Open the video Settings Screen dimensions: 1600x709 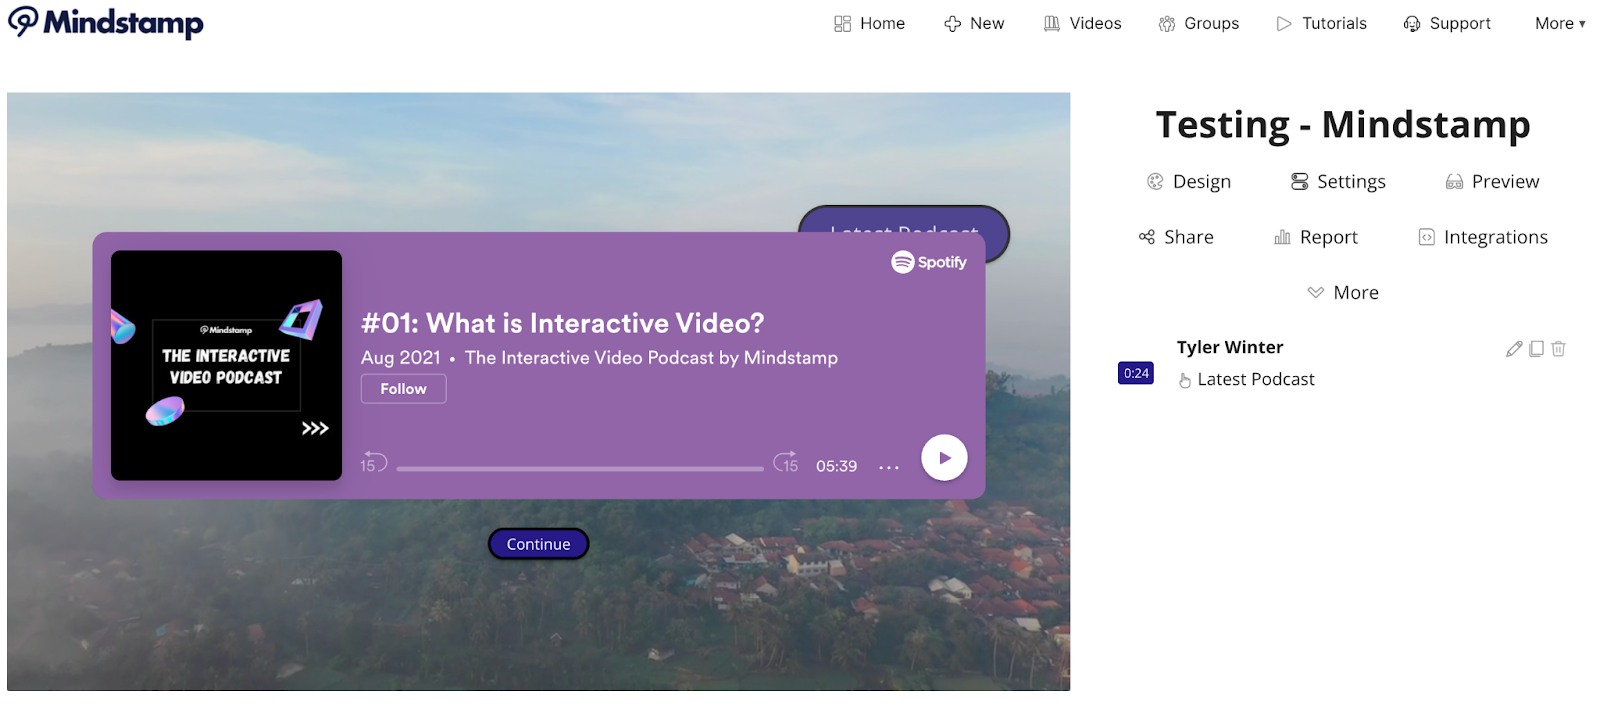[x=1338, y=181]
